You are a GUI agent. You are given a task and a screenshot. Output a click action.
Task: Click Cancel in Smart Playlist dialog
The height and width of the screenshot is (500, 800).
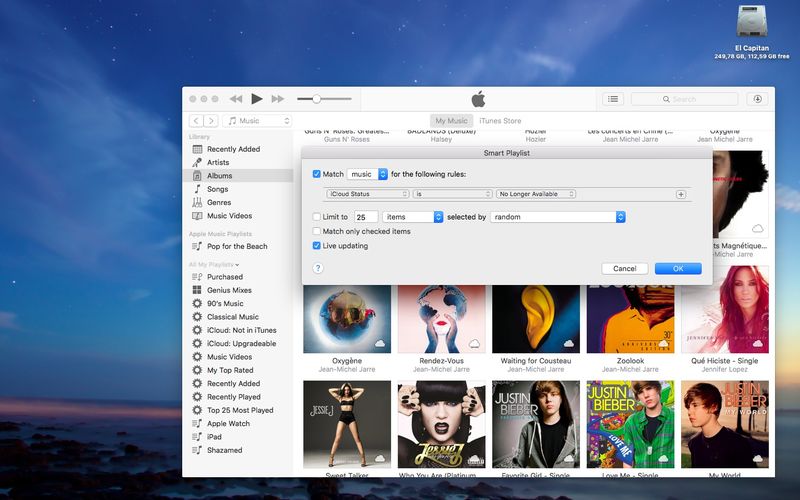[624, 268]
